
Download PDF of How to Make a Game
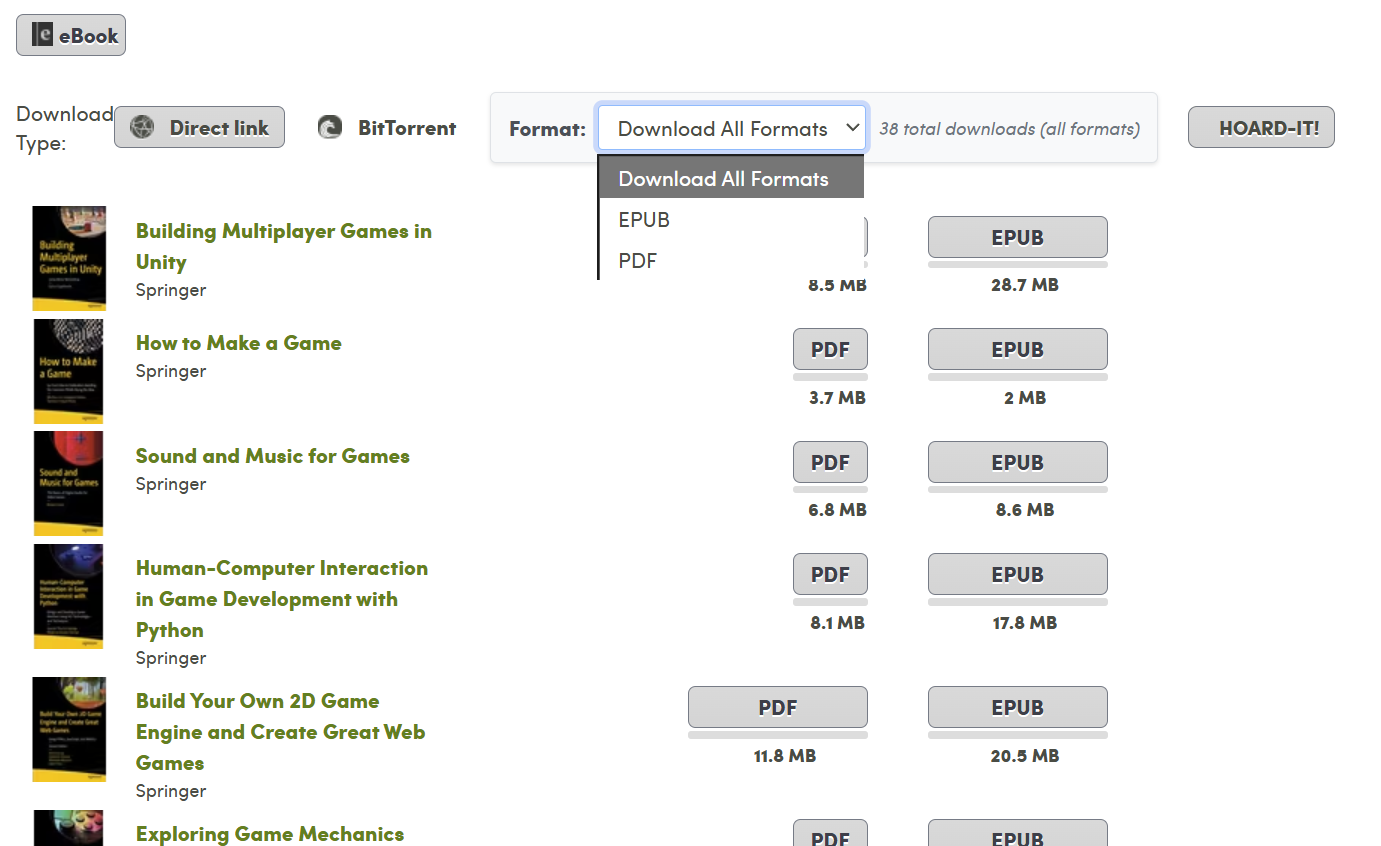click(x=830, y=349)
